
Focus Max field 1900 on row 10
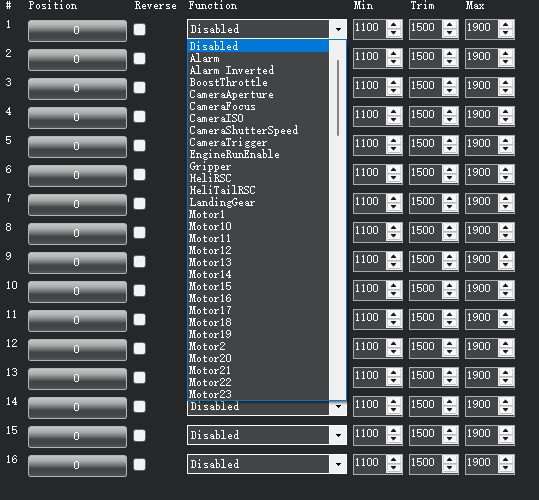pos(482,290)
